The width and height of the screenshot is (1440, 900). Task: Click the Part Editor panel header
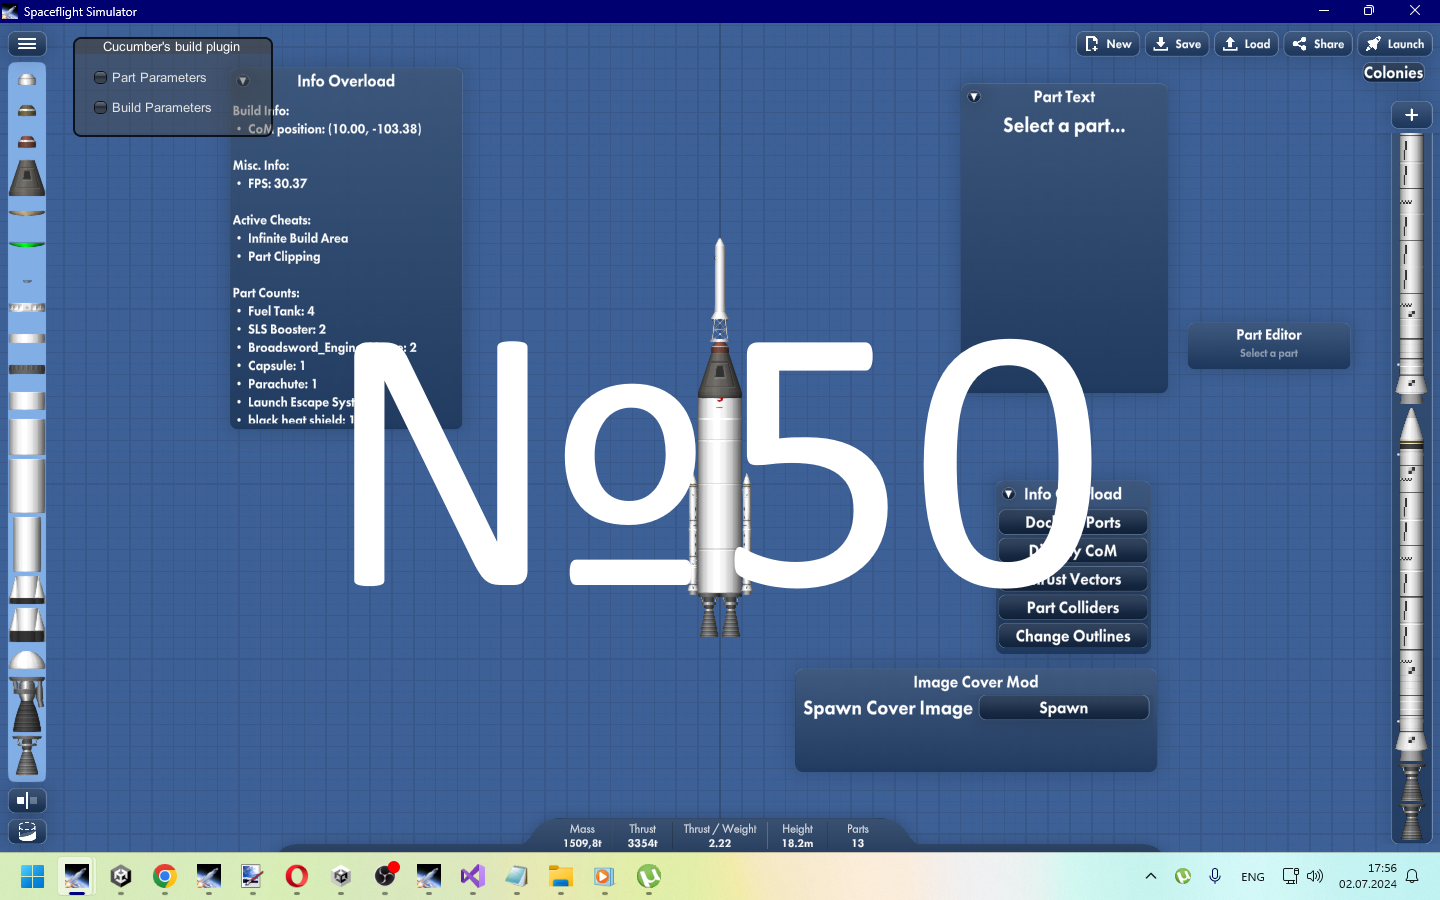point(1269,335)
